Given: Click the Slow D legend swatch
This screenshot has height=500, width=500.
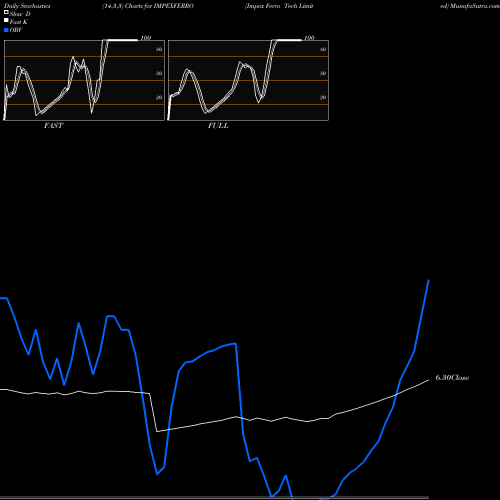Looking at the screenshot, I should point(6,12).
